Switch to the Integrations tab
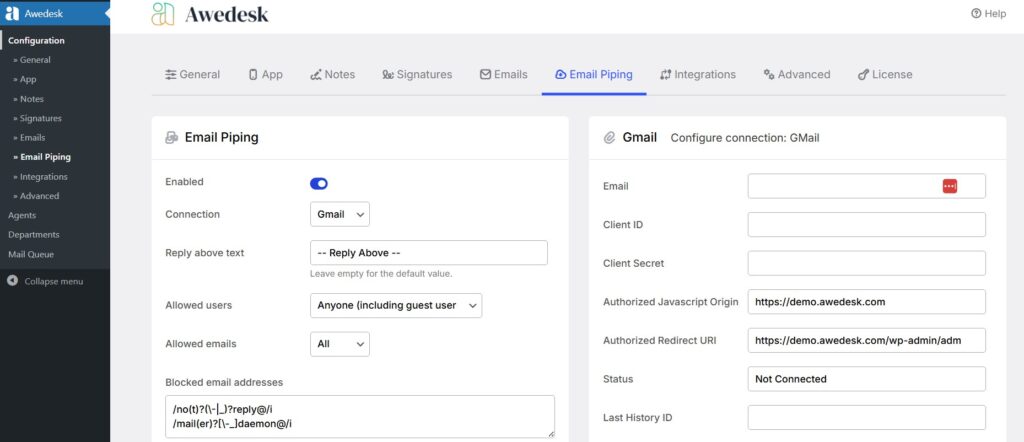 click(x=698, y=74)
